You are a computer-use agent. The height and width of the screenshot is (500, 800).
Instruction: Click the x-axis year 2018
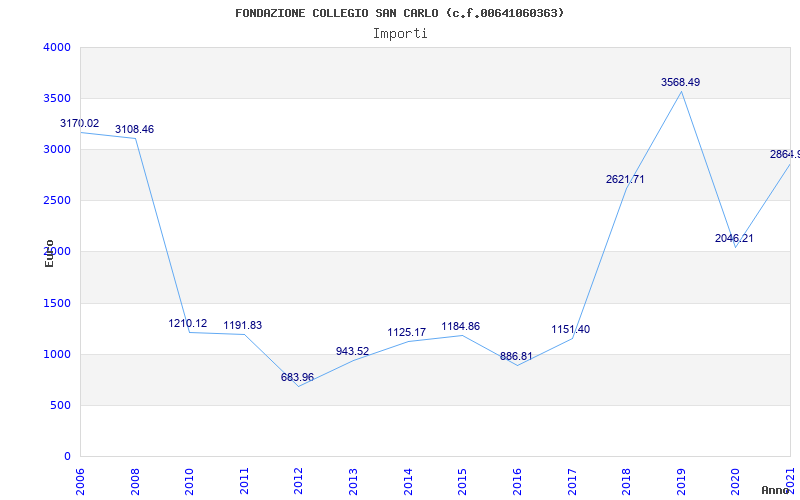tap(627, 482)
